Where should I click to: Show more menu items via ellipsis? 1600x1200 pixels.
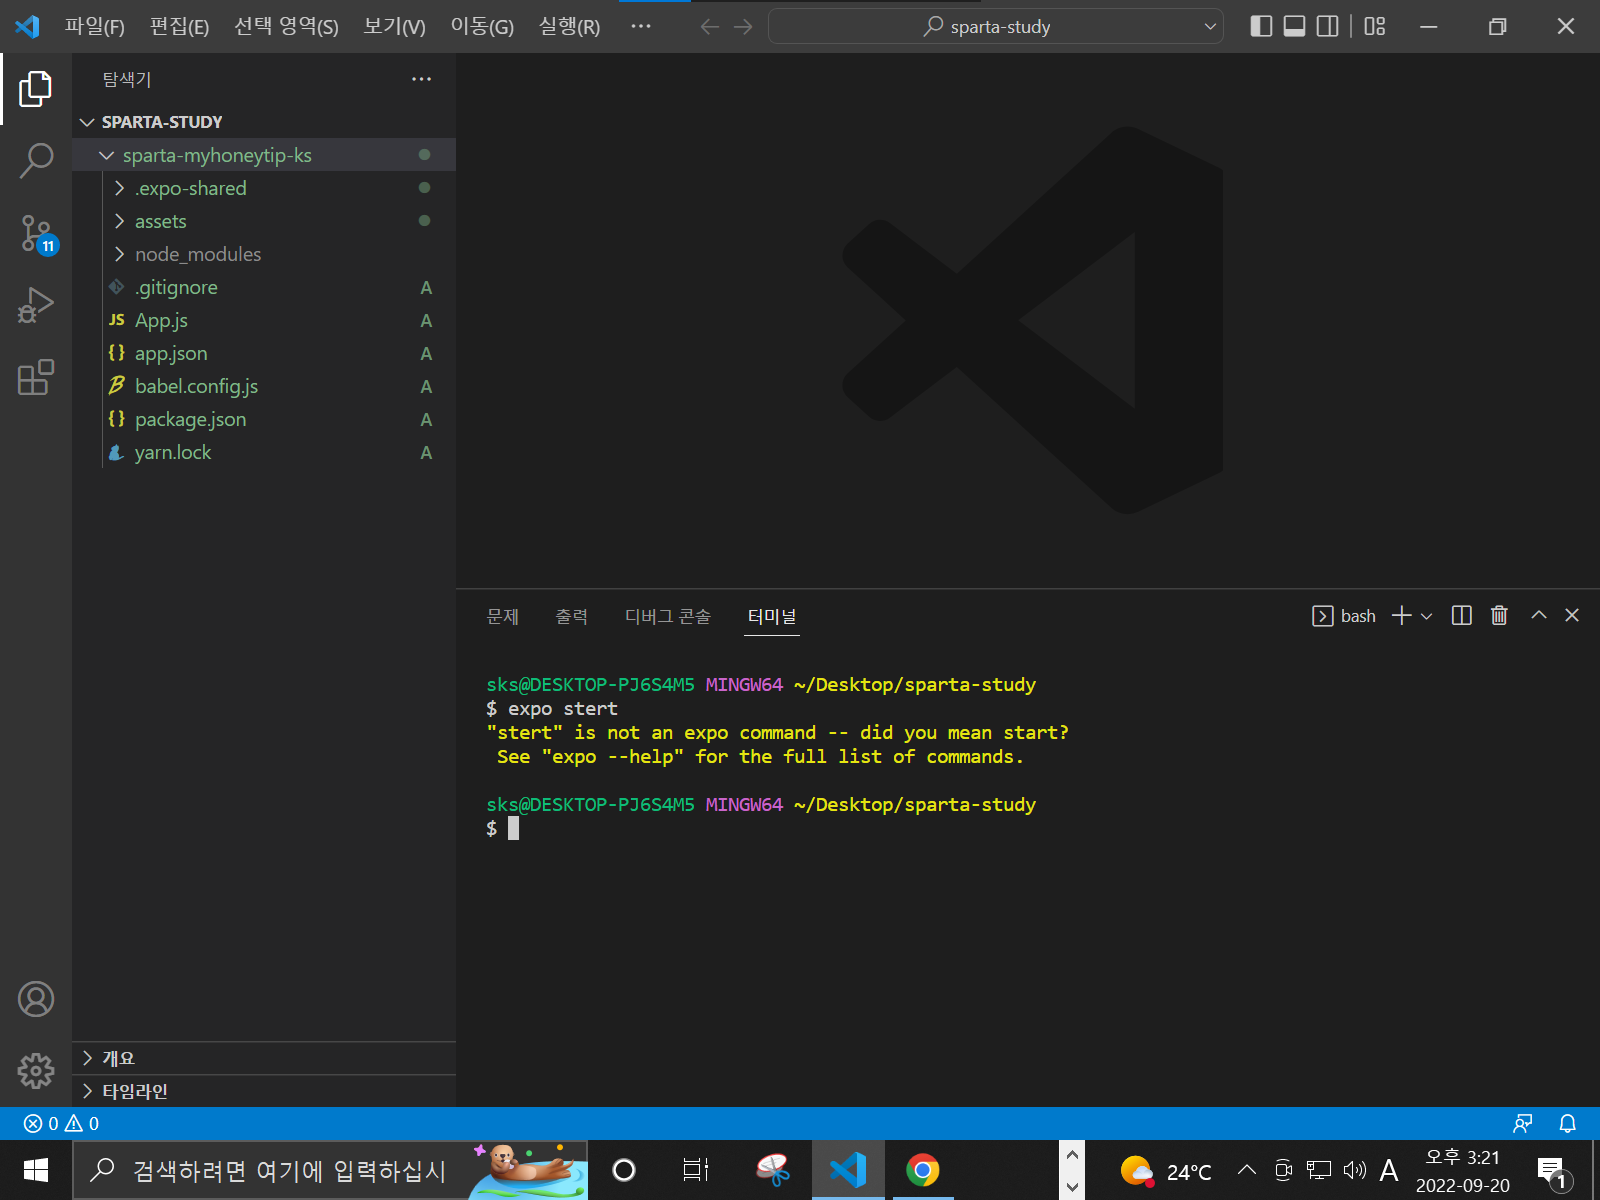click(641, 27)
